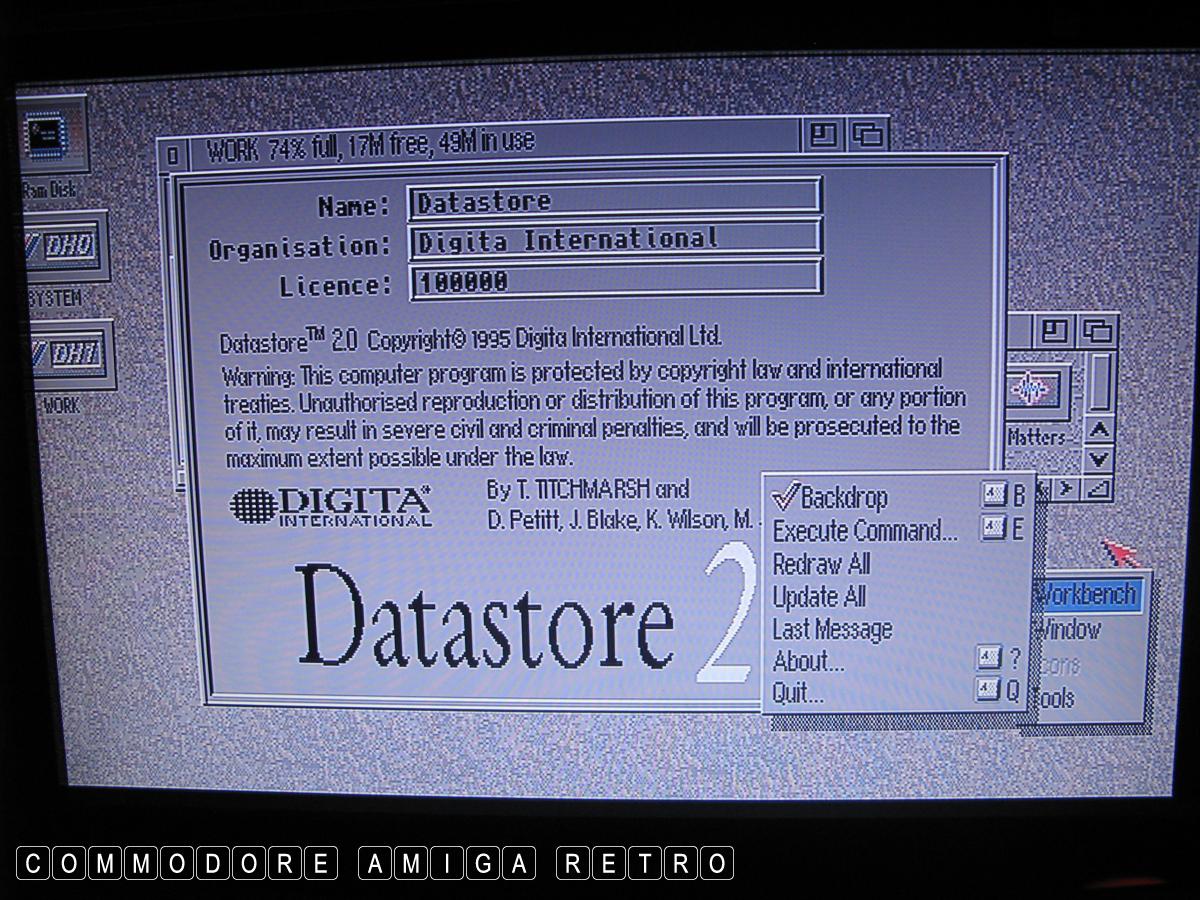1200x900 pixels.
Task: Select Update All menu entry
Action: tap(819, 597)
